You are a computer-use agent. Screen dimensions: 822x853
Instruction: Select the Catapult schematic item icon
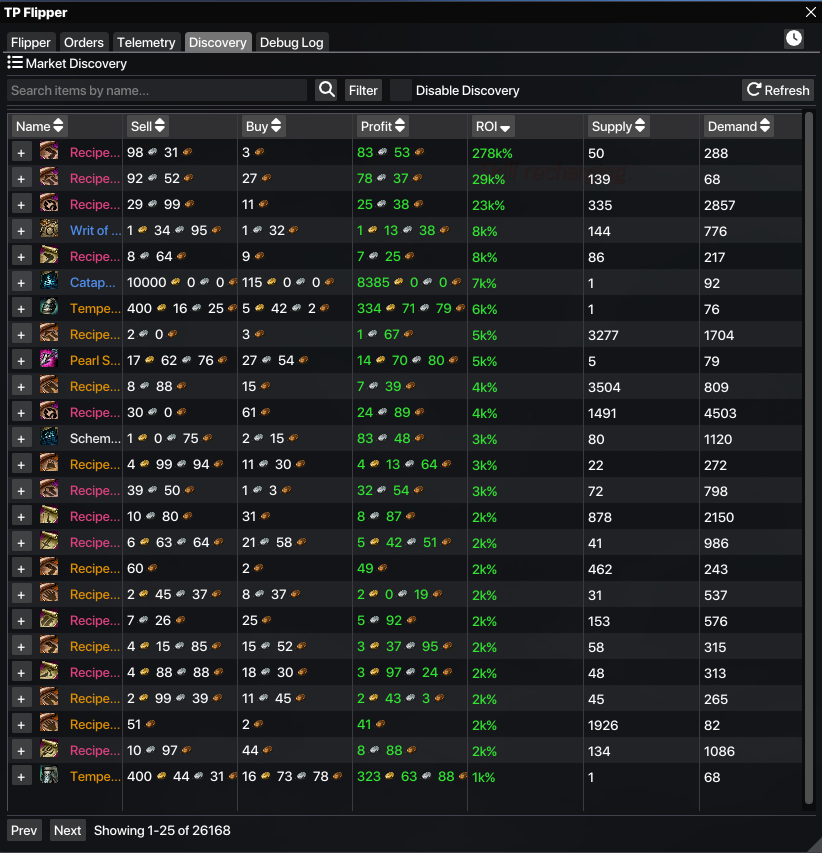pos(49,282)
